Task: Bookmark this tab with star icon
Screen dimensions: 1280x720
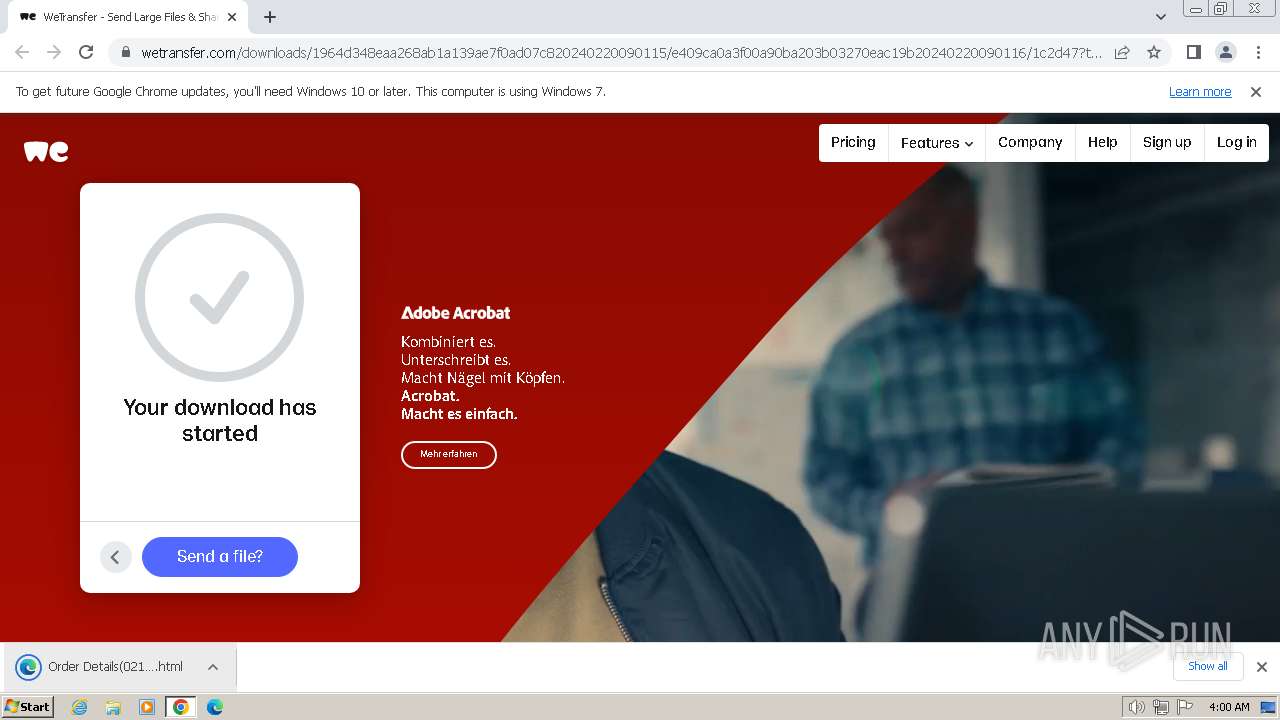Action: coord(1154,52)
